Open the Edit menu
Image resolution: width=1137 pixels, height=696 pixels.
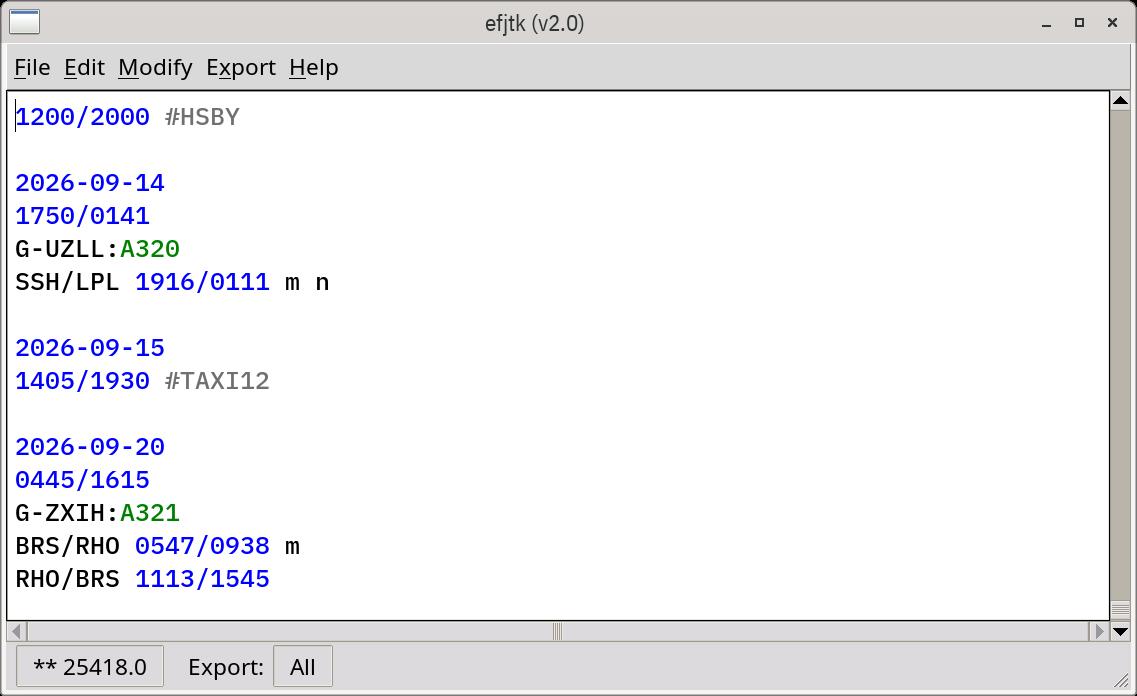[84, 67]
